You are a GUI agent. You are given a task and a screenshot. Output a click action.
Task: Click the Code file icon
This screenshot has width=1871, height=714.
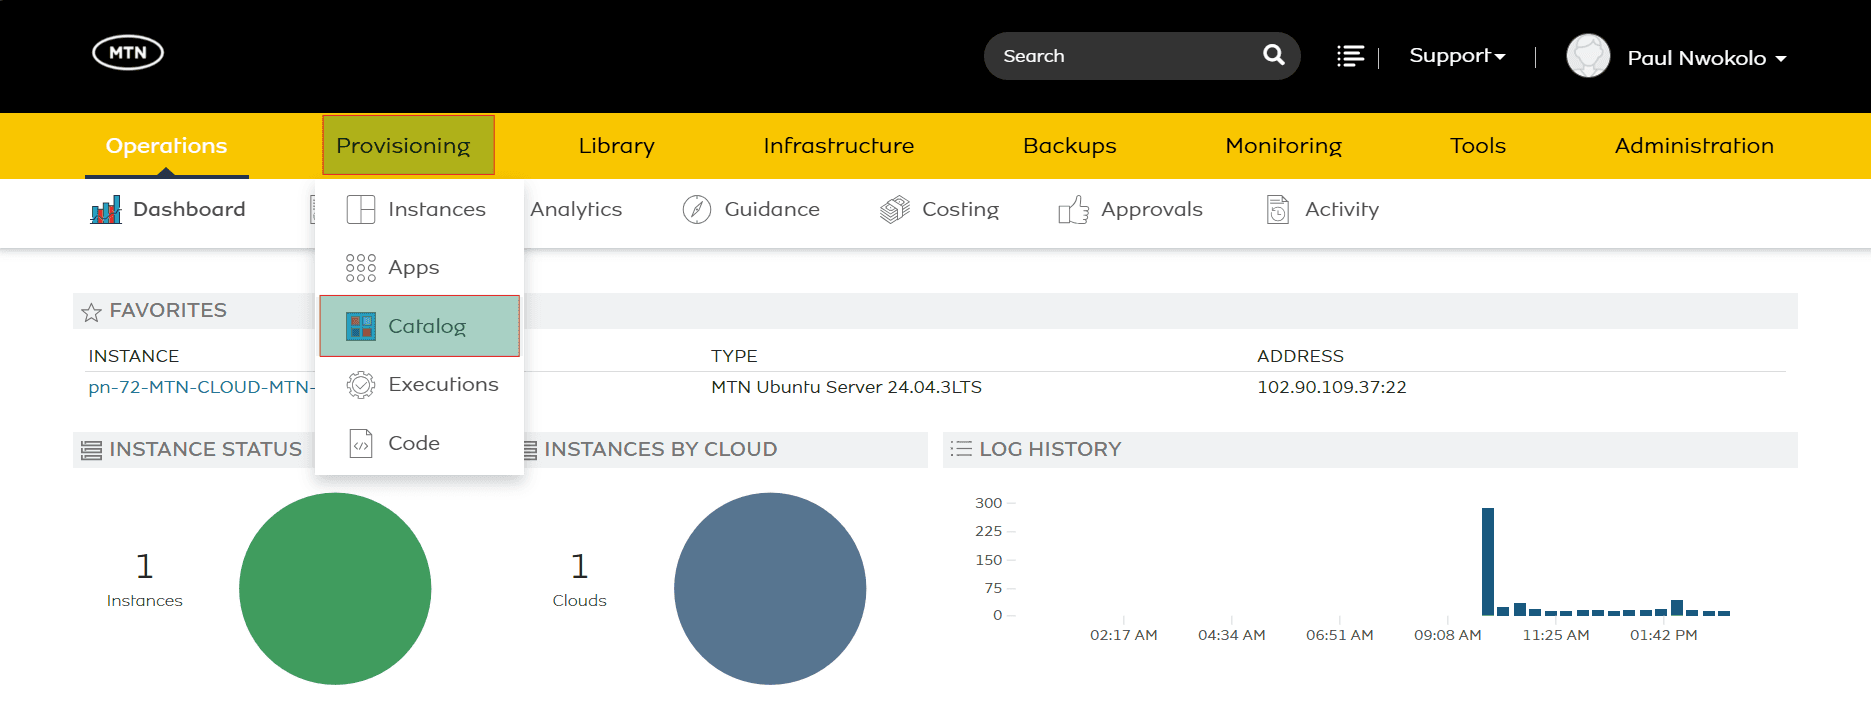click(x=361, y=443)
